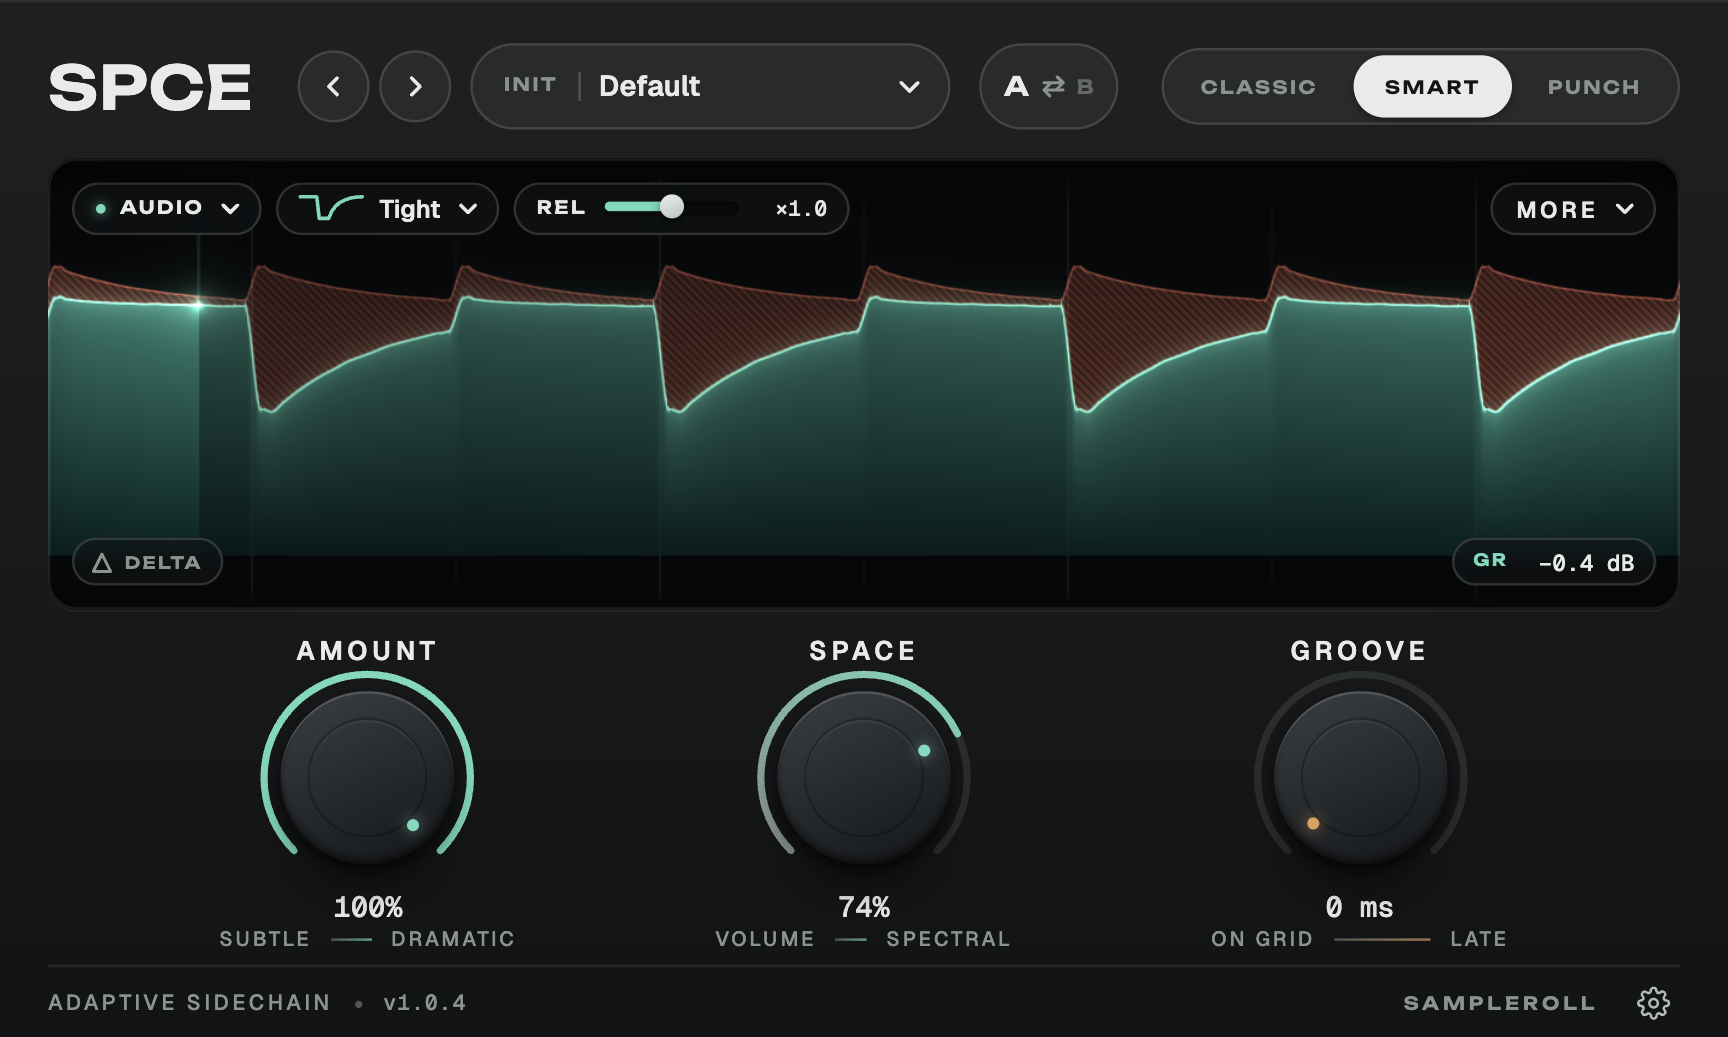Open the Tight curve shape dropdown
1728x1037 pixels.
coord(388,208)
